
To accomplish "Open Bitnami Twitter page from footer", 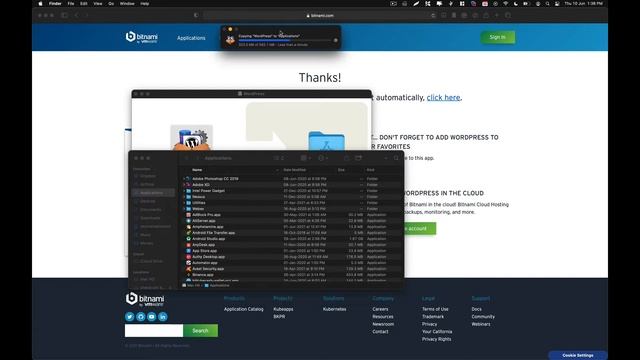I will click(130, 317).
